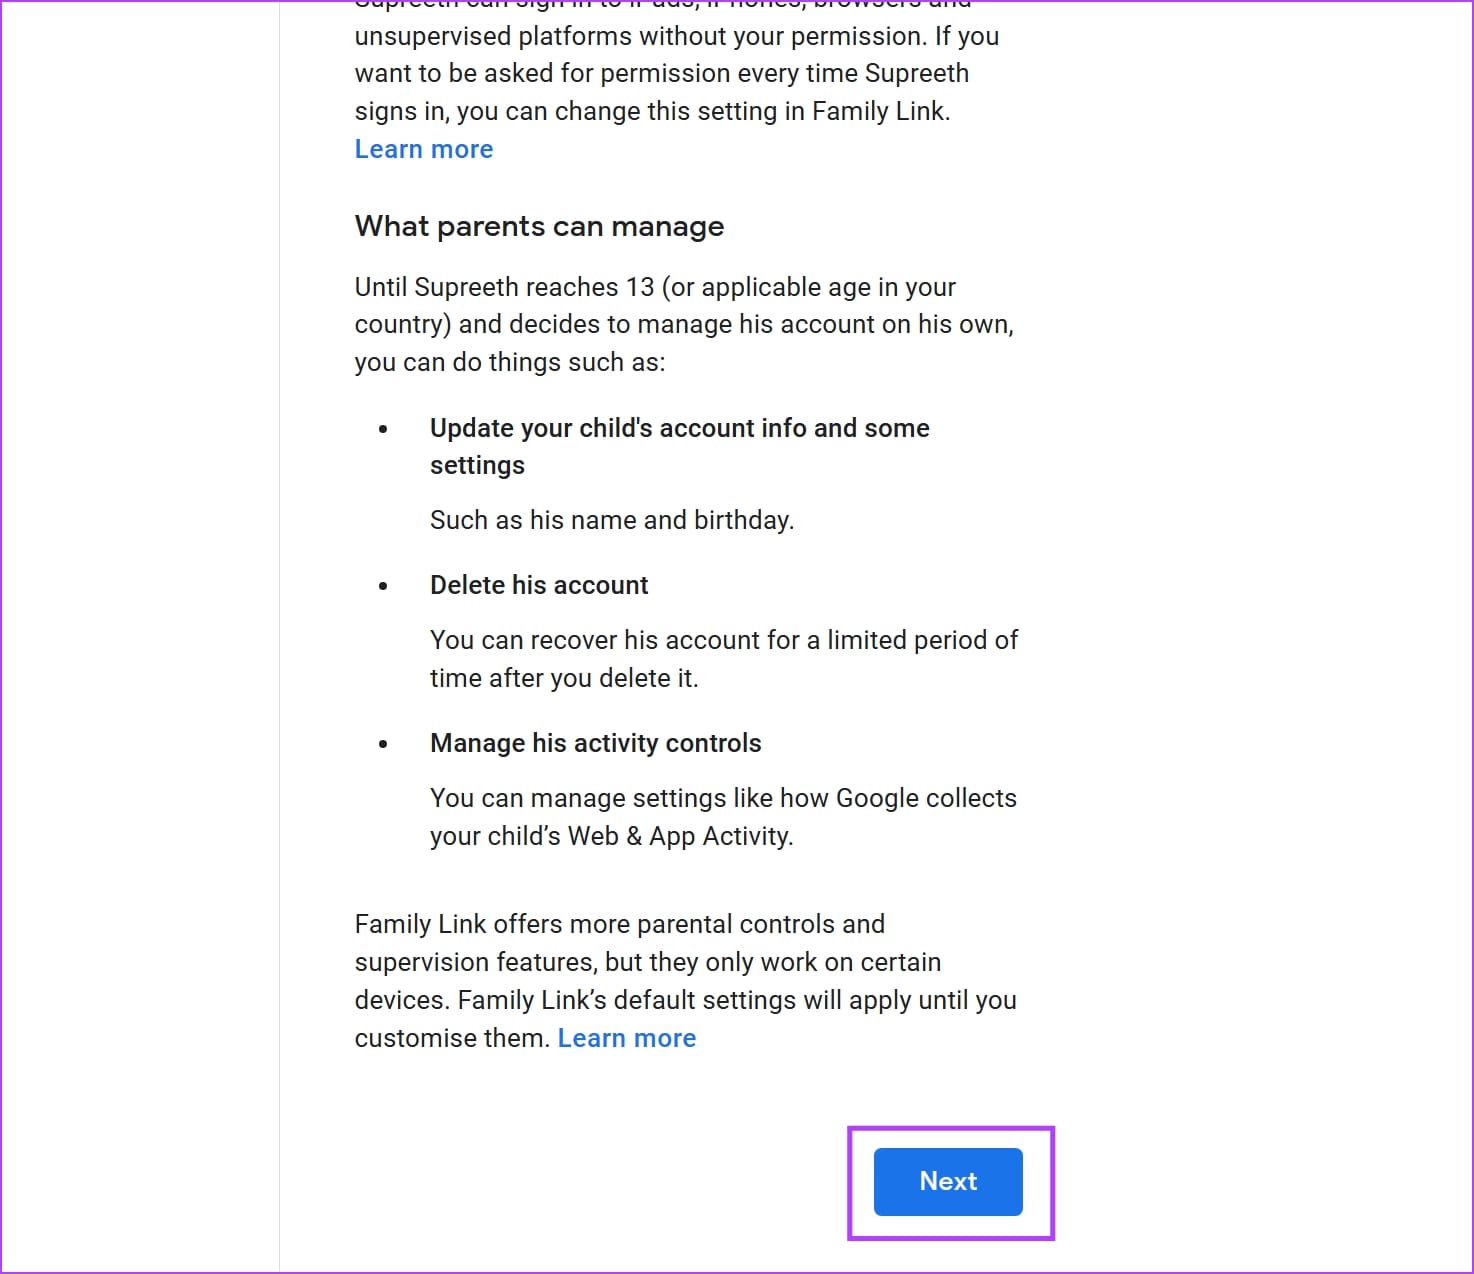This screenshot has width=1474, height=1274.
Task: Click the 'What parents can manage' heading
Action: click(x=539, y=226)
